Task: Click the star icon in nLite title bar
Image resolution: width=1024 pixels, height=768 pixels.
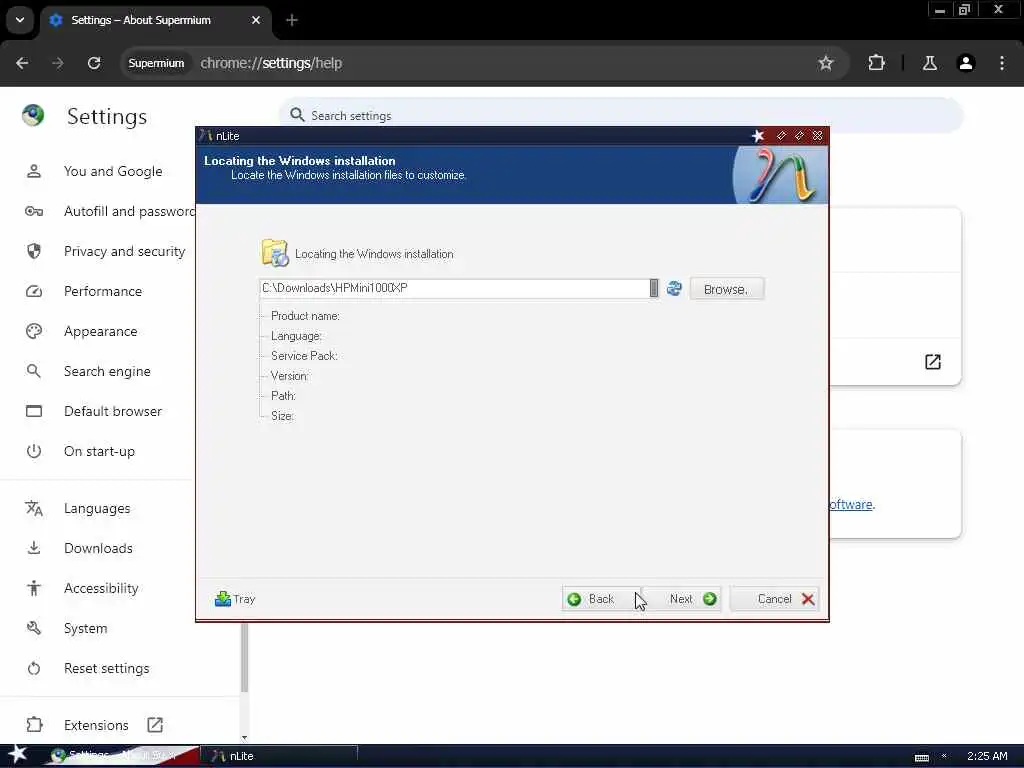Action: [x=758, y=136]
